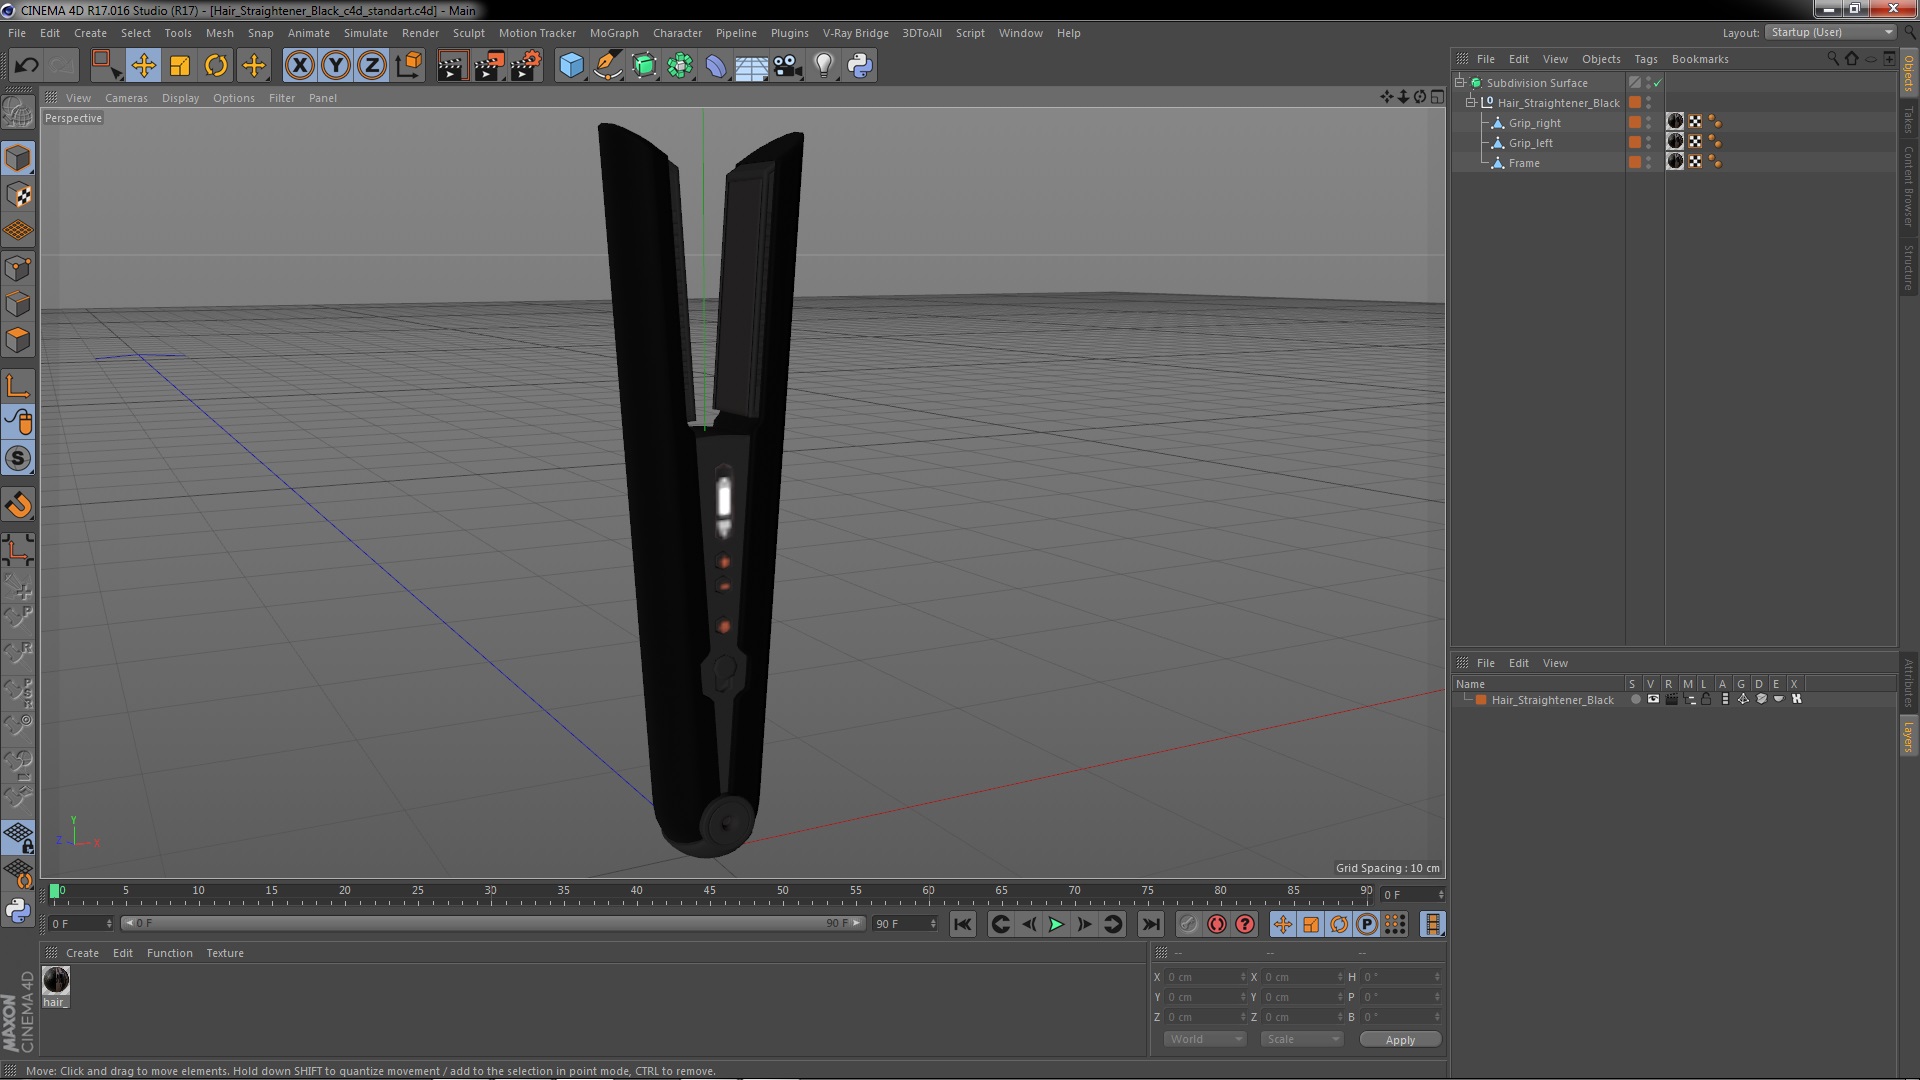Open the Array modeling objects icon
Image resolution: width=1920 pixels, height=1080 pixels.
coord(680,66)
